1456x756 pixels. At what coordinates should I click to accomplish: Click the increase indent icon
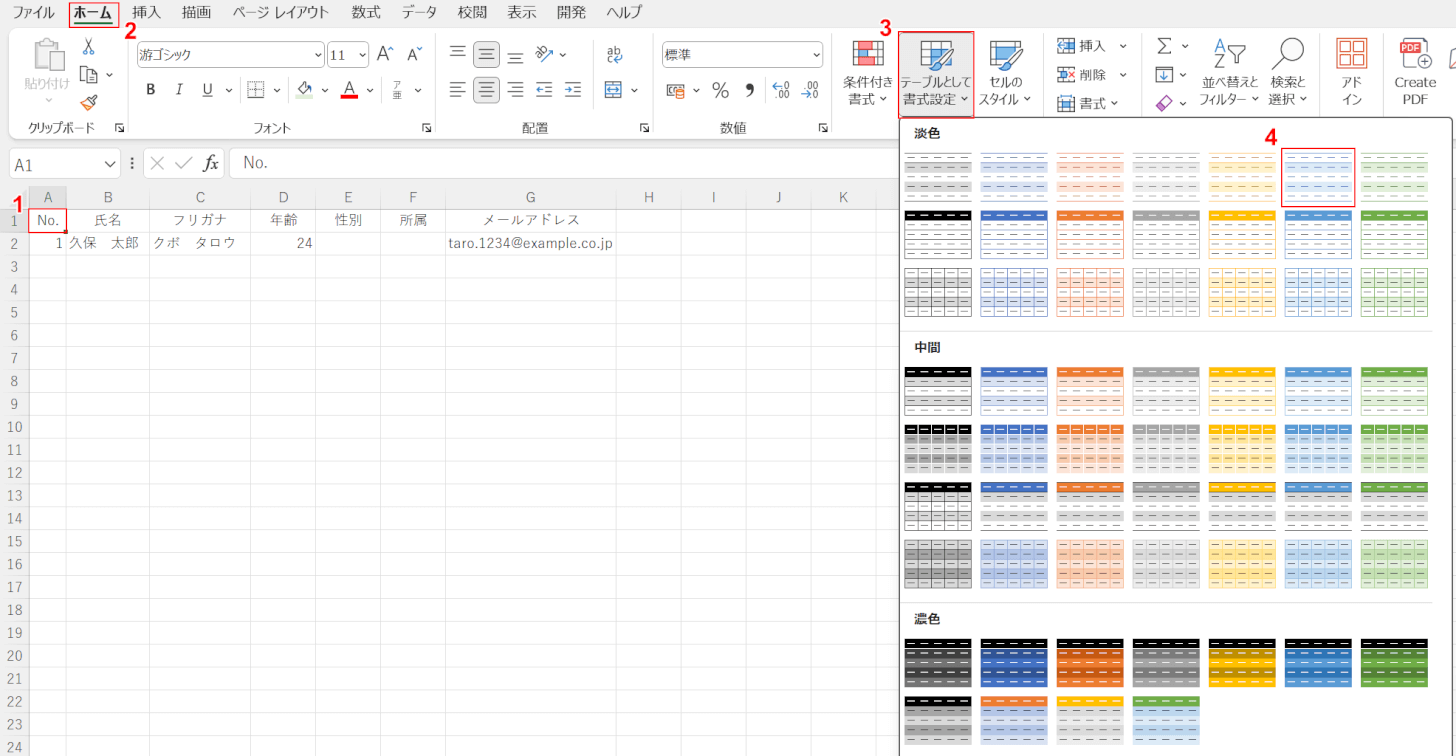(573, 90)
